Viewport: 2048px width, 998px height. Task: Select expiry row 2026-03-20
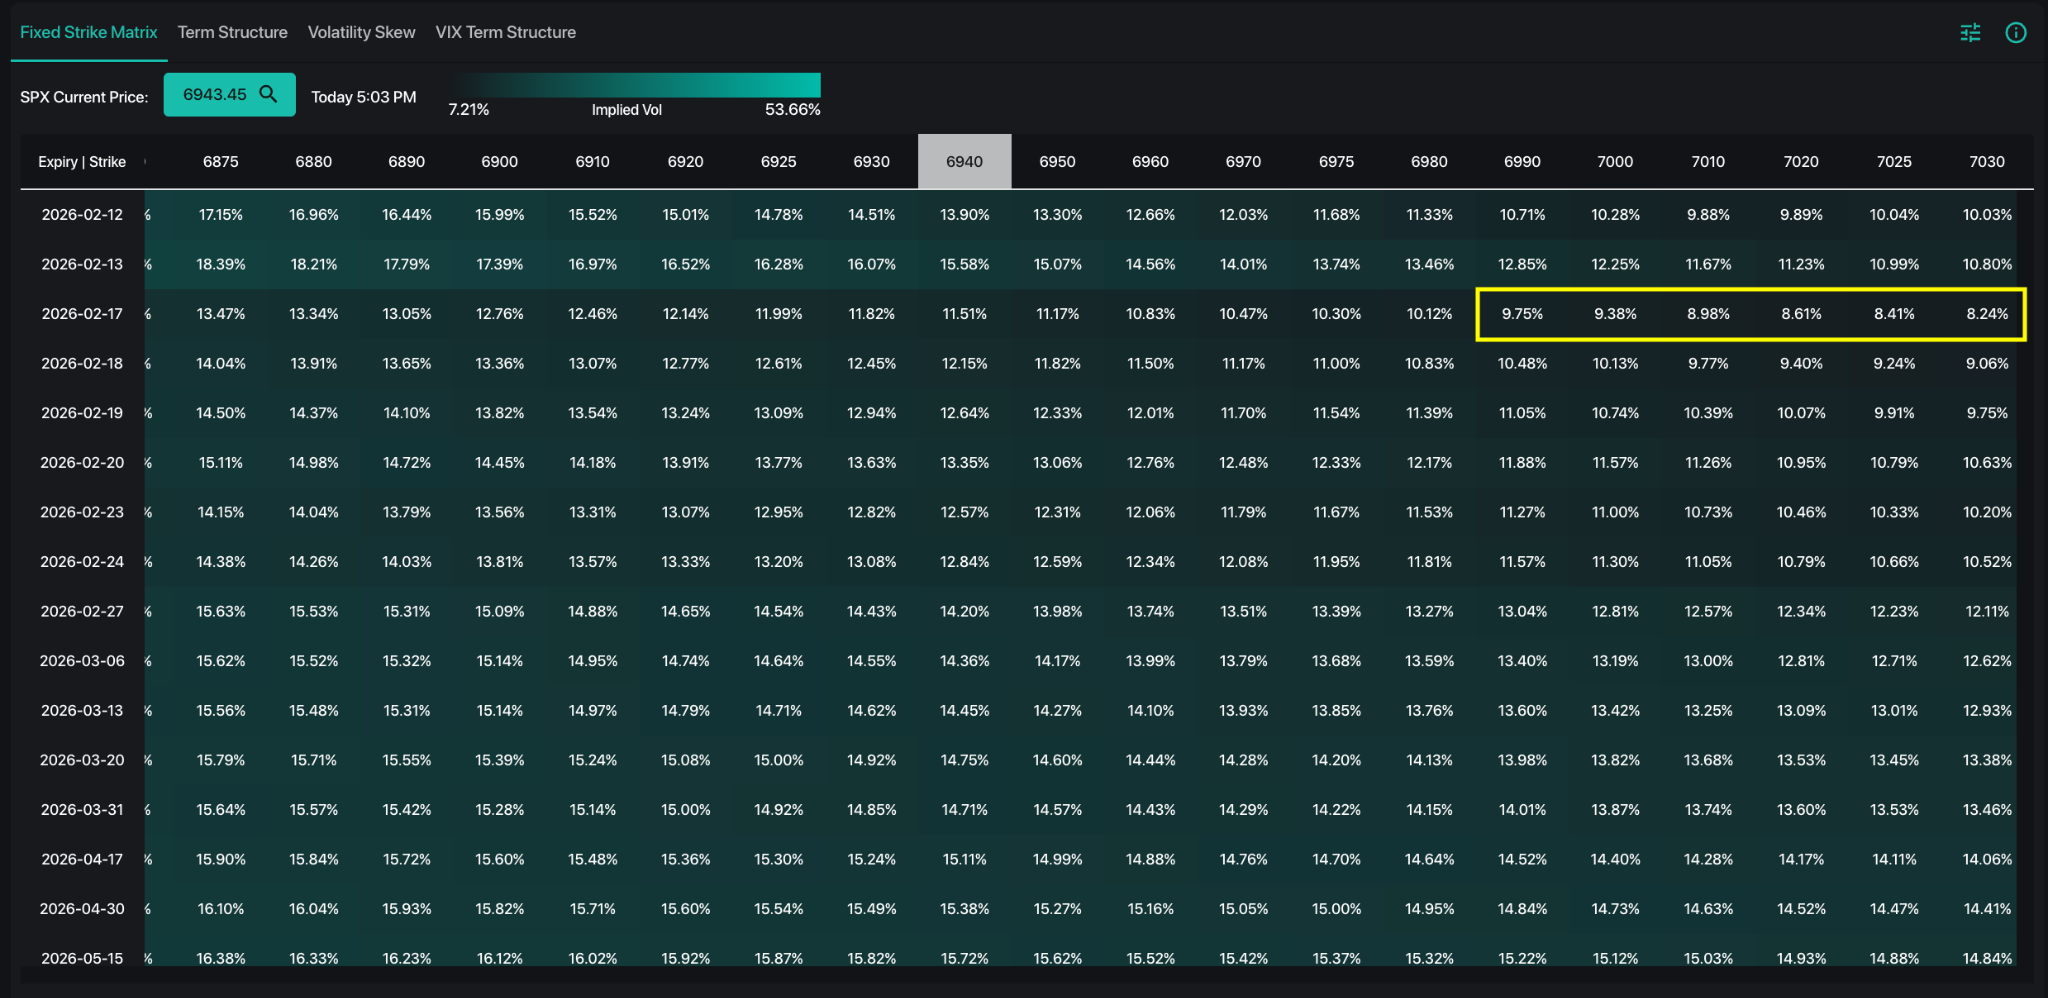coord(82,760)
